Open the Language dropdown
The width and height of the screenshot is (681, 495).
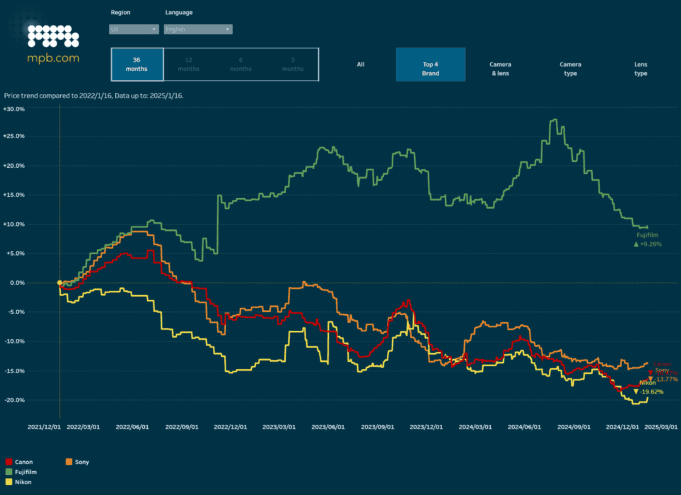point(198,30)
